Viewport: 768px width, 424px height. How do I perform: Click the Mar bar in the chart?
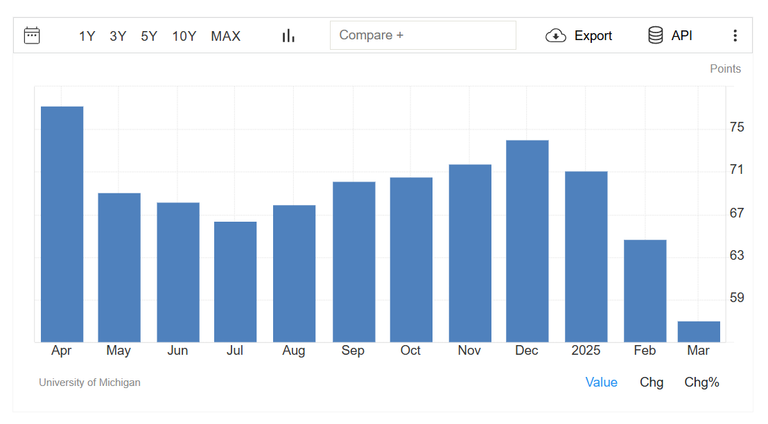(699, 331)
